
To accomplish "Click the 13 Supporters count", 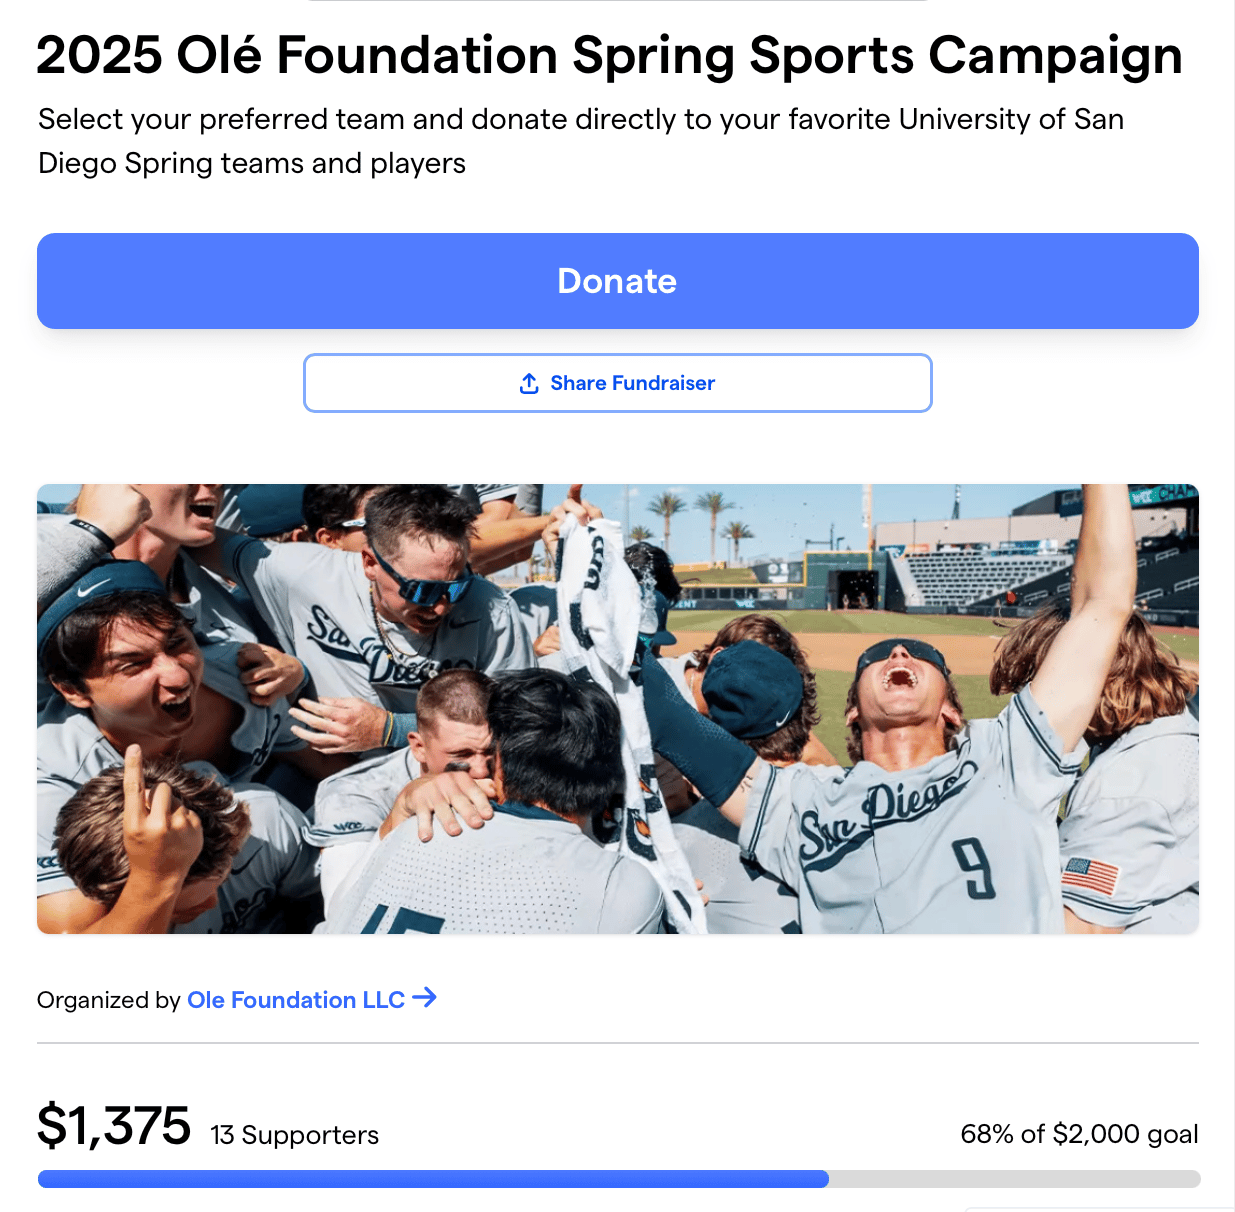I will (x=294, y=1135).
